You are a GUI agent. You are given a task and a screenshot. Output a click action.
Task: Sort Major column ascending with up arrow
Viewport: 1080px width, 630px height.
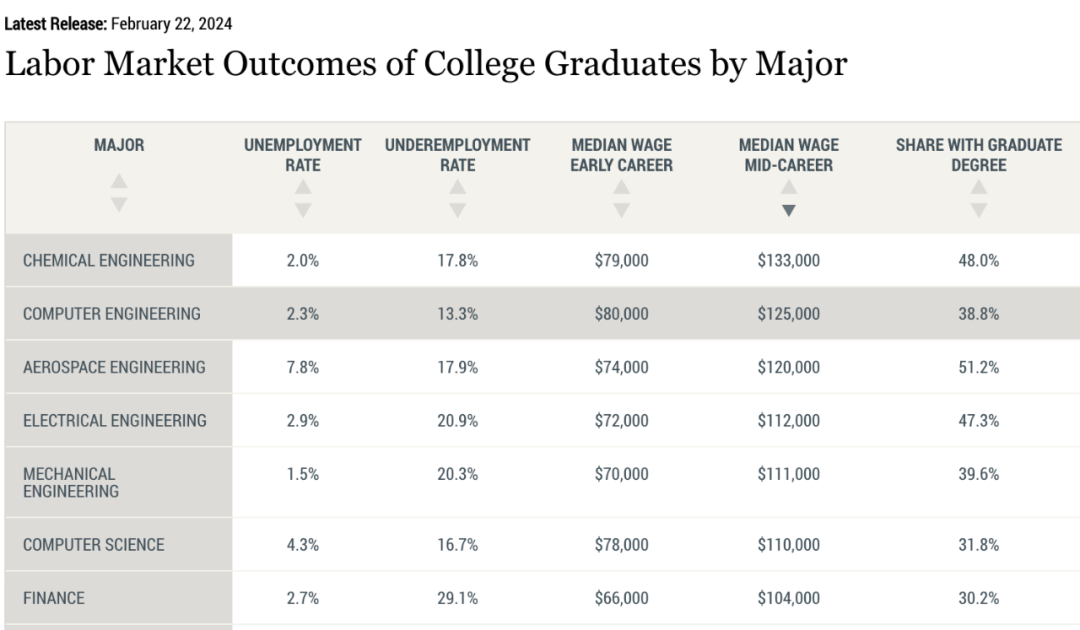click(x=119, y=182)
